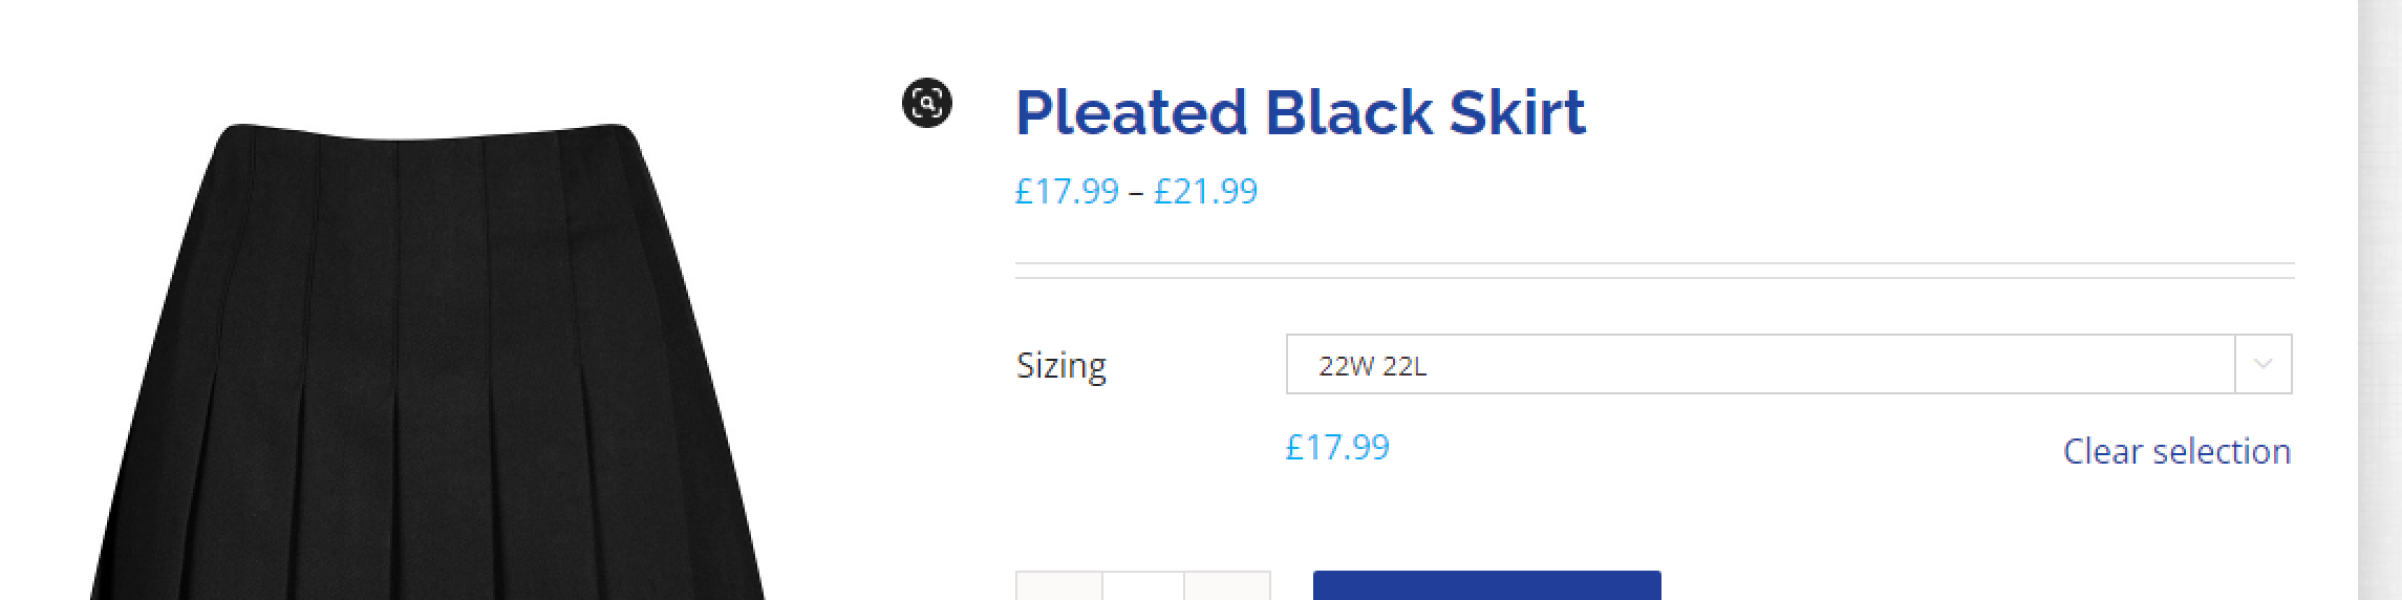The width and height of the screenshot is (2402, 600).
Task: Click the Clear selection link
Action: (x=2176, y=452)
